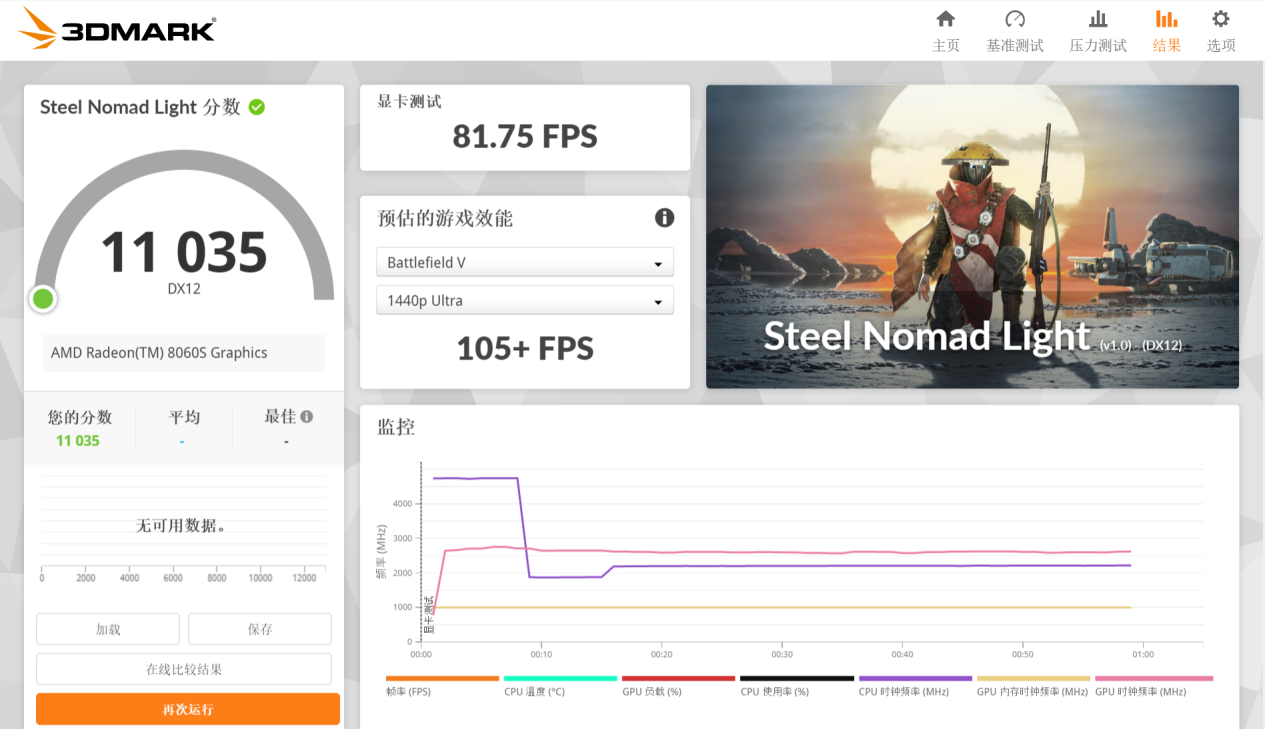The image size is (1265, 729).
Task: Open 基准测试 benchmark gauge icon
Action: [x=1014, y=20]
